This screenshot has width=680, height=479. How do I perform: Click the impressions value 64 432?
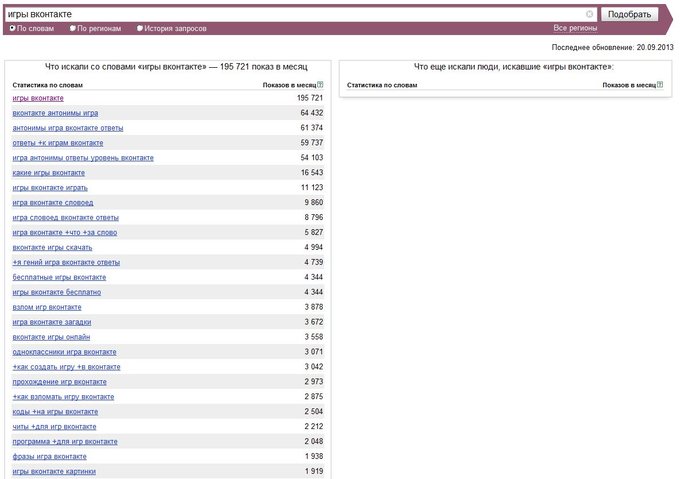tap(312, 113)
